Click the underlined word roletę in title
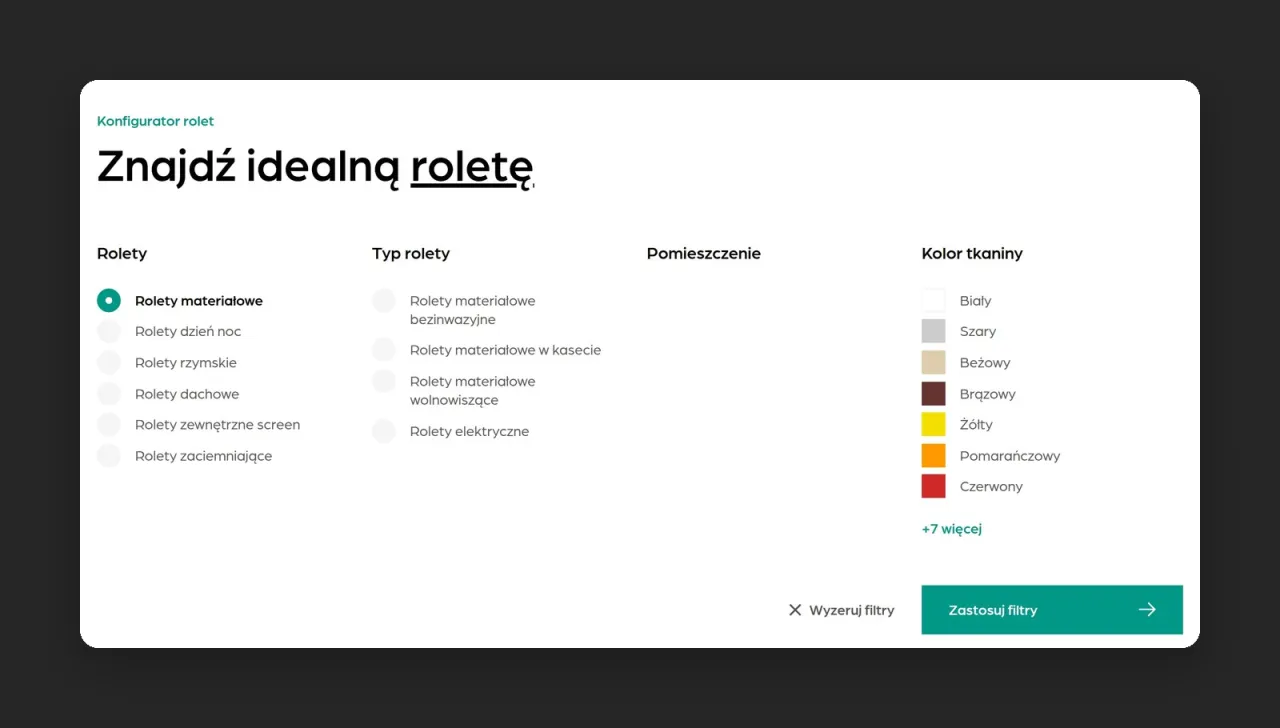 [472, 167]
